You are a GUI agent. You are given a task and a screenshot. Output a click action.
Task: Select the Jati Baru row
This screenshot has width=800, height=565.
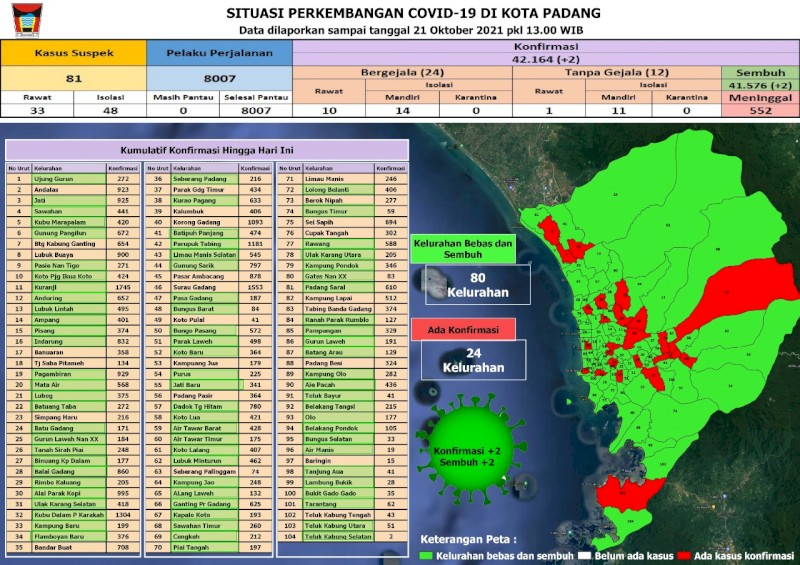[209, 385]
